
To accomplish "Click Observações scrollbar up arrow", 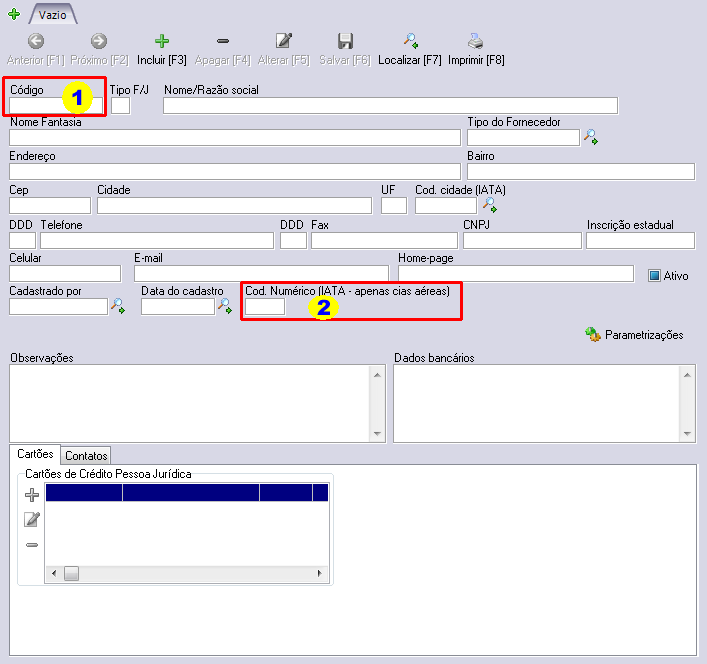I will click(x=377, y=375).
